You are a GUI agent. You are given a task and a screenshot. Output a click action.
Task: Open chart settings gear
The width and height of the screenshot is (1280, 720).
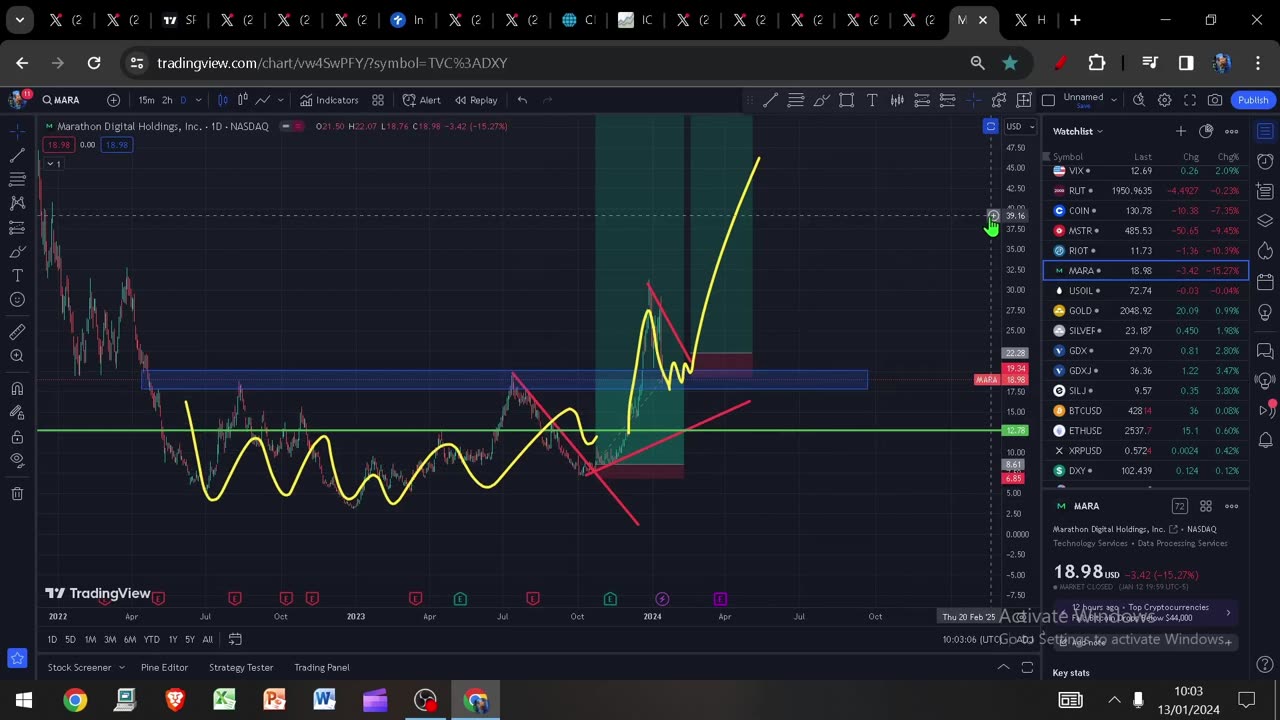(x=1164, y=100)
